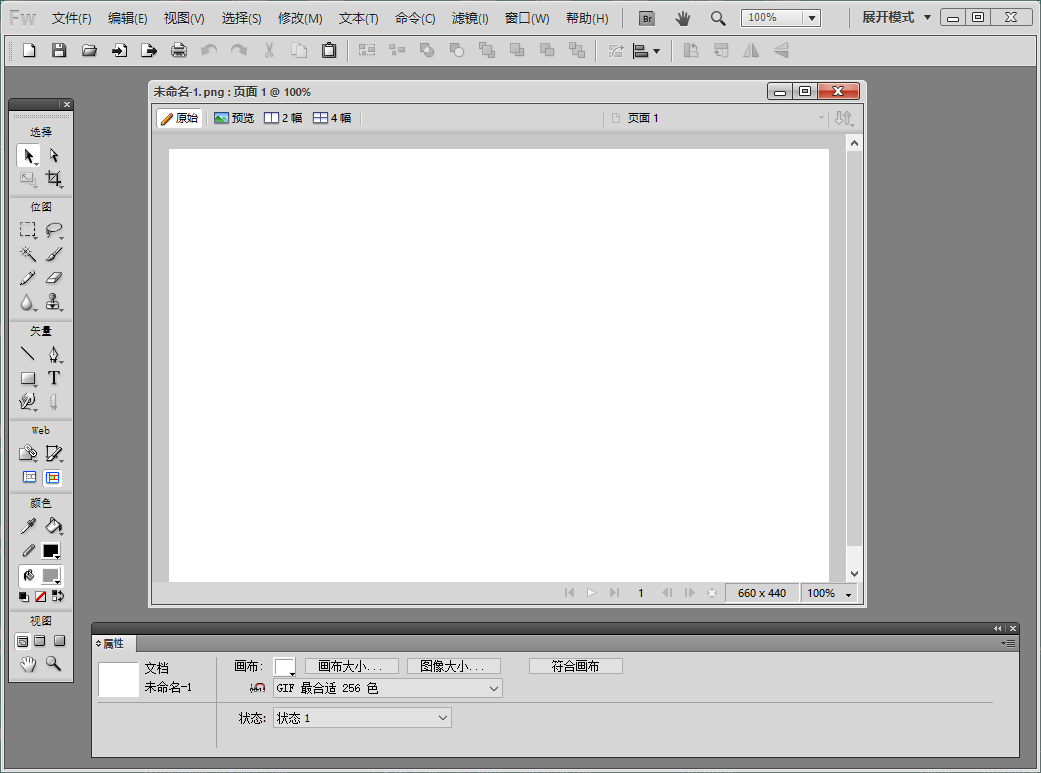Click the Save icon in main toolbar
The height and width of the screenshot is (773, 1041).
tap(59, 50)
